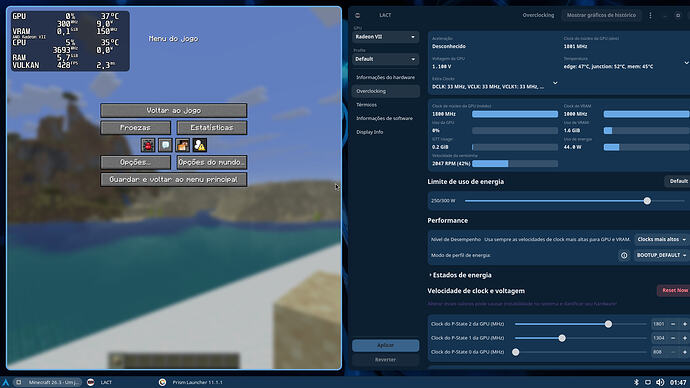Open Informações do hardware page
Screen dimensions: 690x388
tap(385, 77)
